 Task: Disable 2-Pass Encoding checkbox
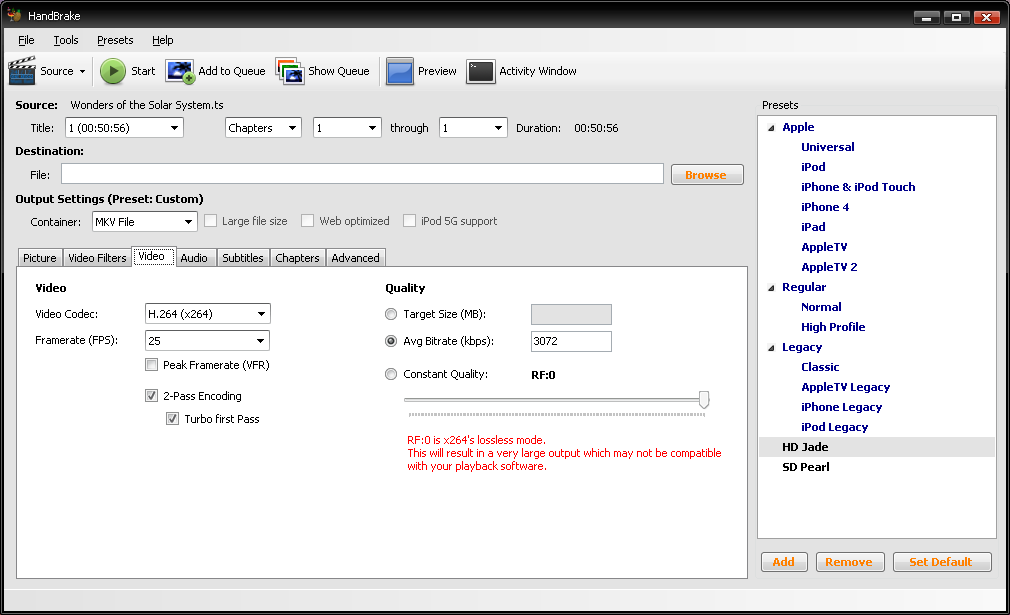click(151, 395)
